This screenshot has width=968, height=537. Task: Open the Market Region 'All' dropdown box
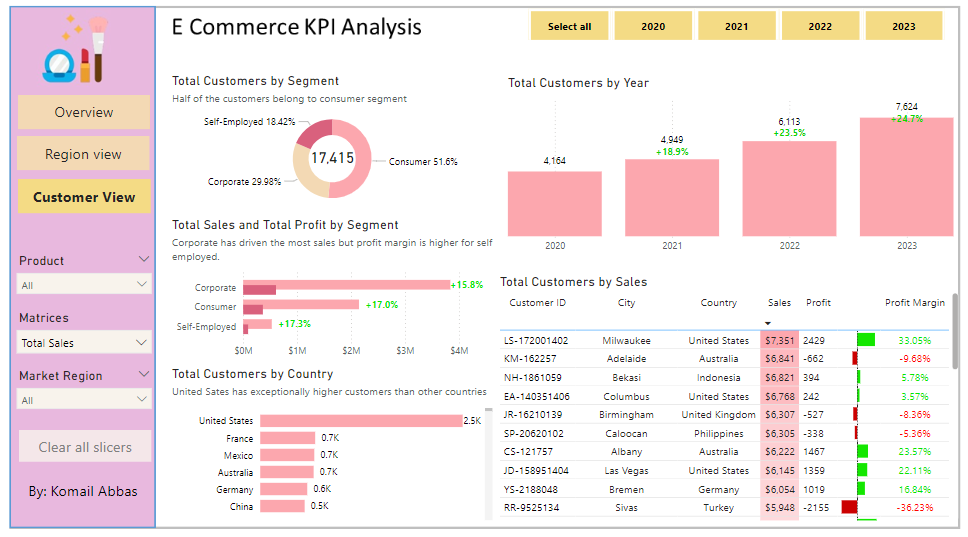click(84, 400)
